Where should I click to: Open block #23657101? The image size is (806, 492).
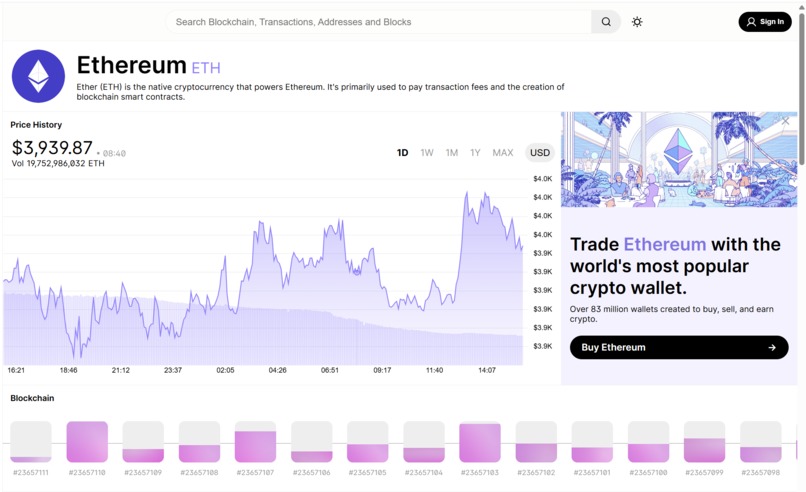coord(592,442)
